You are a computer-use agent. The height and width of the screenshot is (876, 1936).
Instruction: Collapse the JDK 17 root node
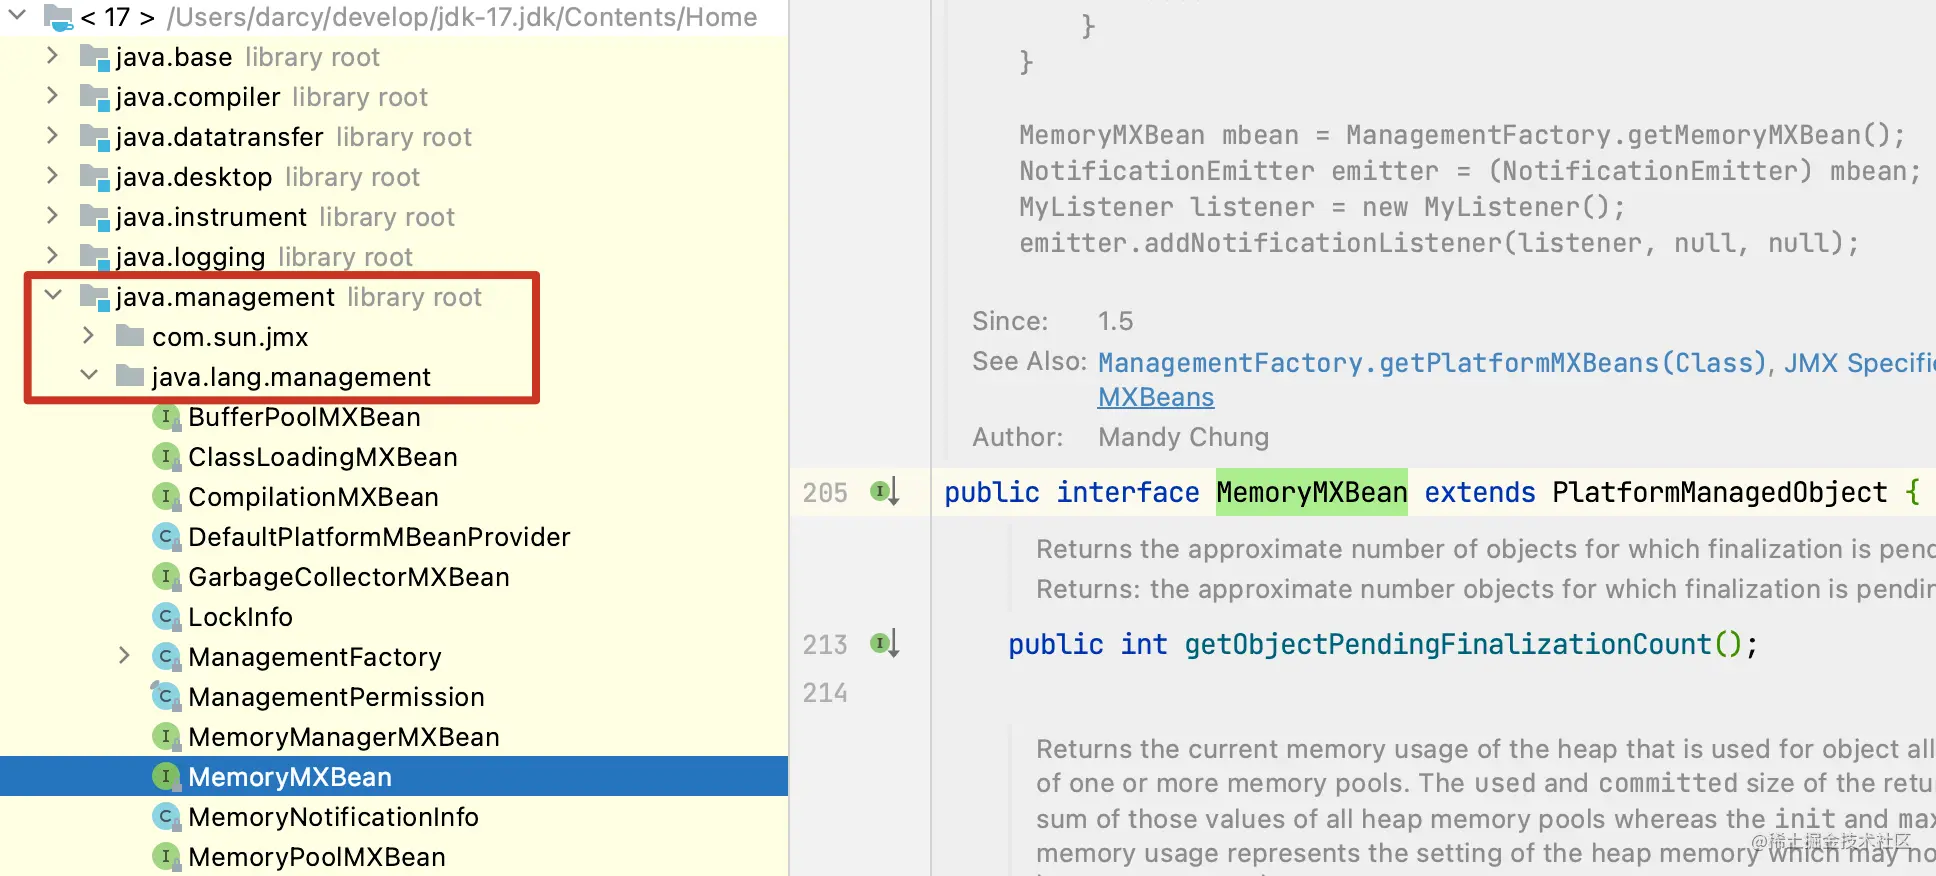click(x=17, y=15)
